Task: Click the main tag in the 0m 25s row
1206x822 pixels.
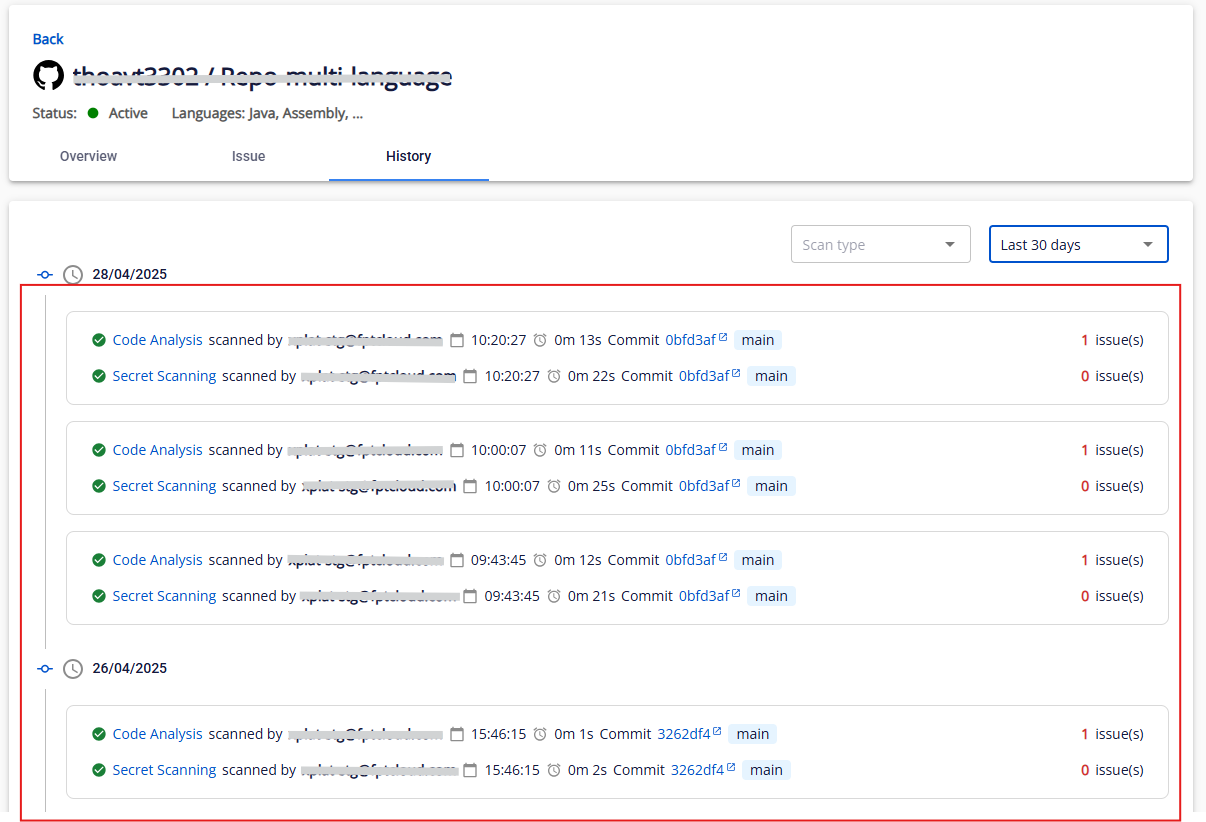Action: coord(771,486)
